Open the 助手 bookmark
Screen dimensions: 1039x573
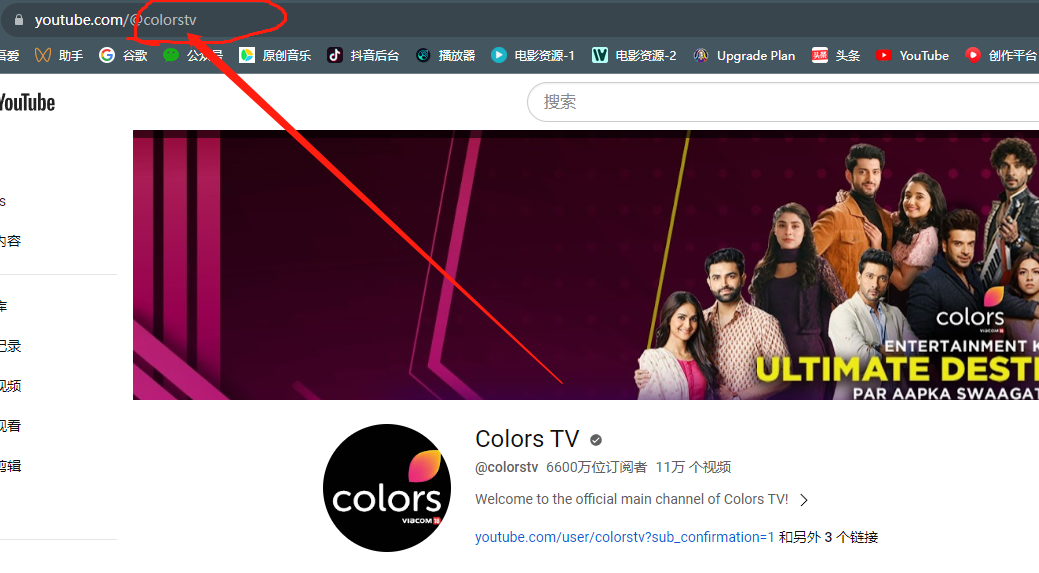(59, 56)
